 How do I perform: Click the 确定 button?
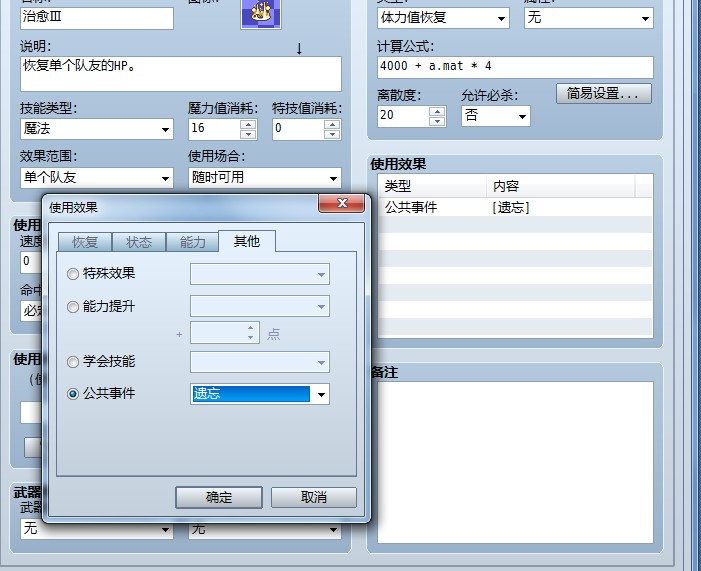tap(219, 497)
